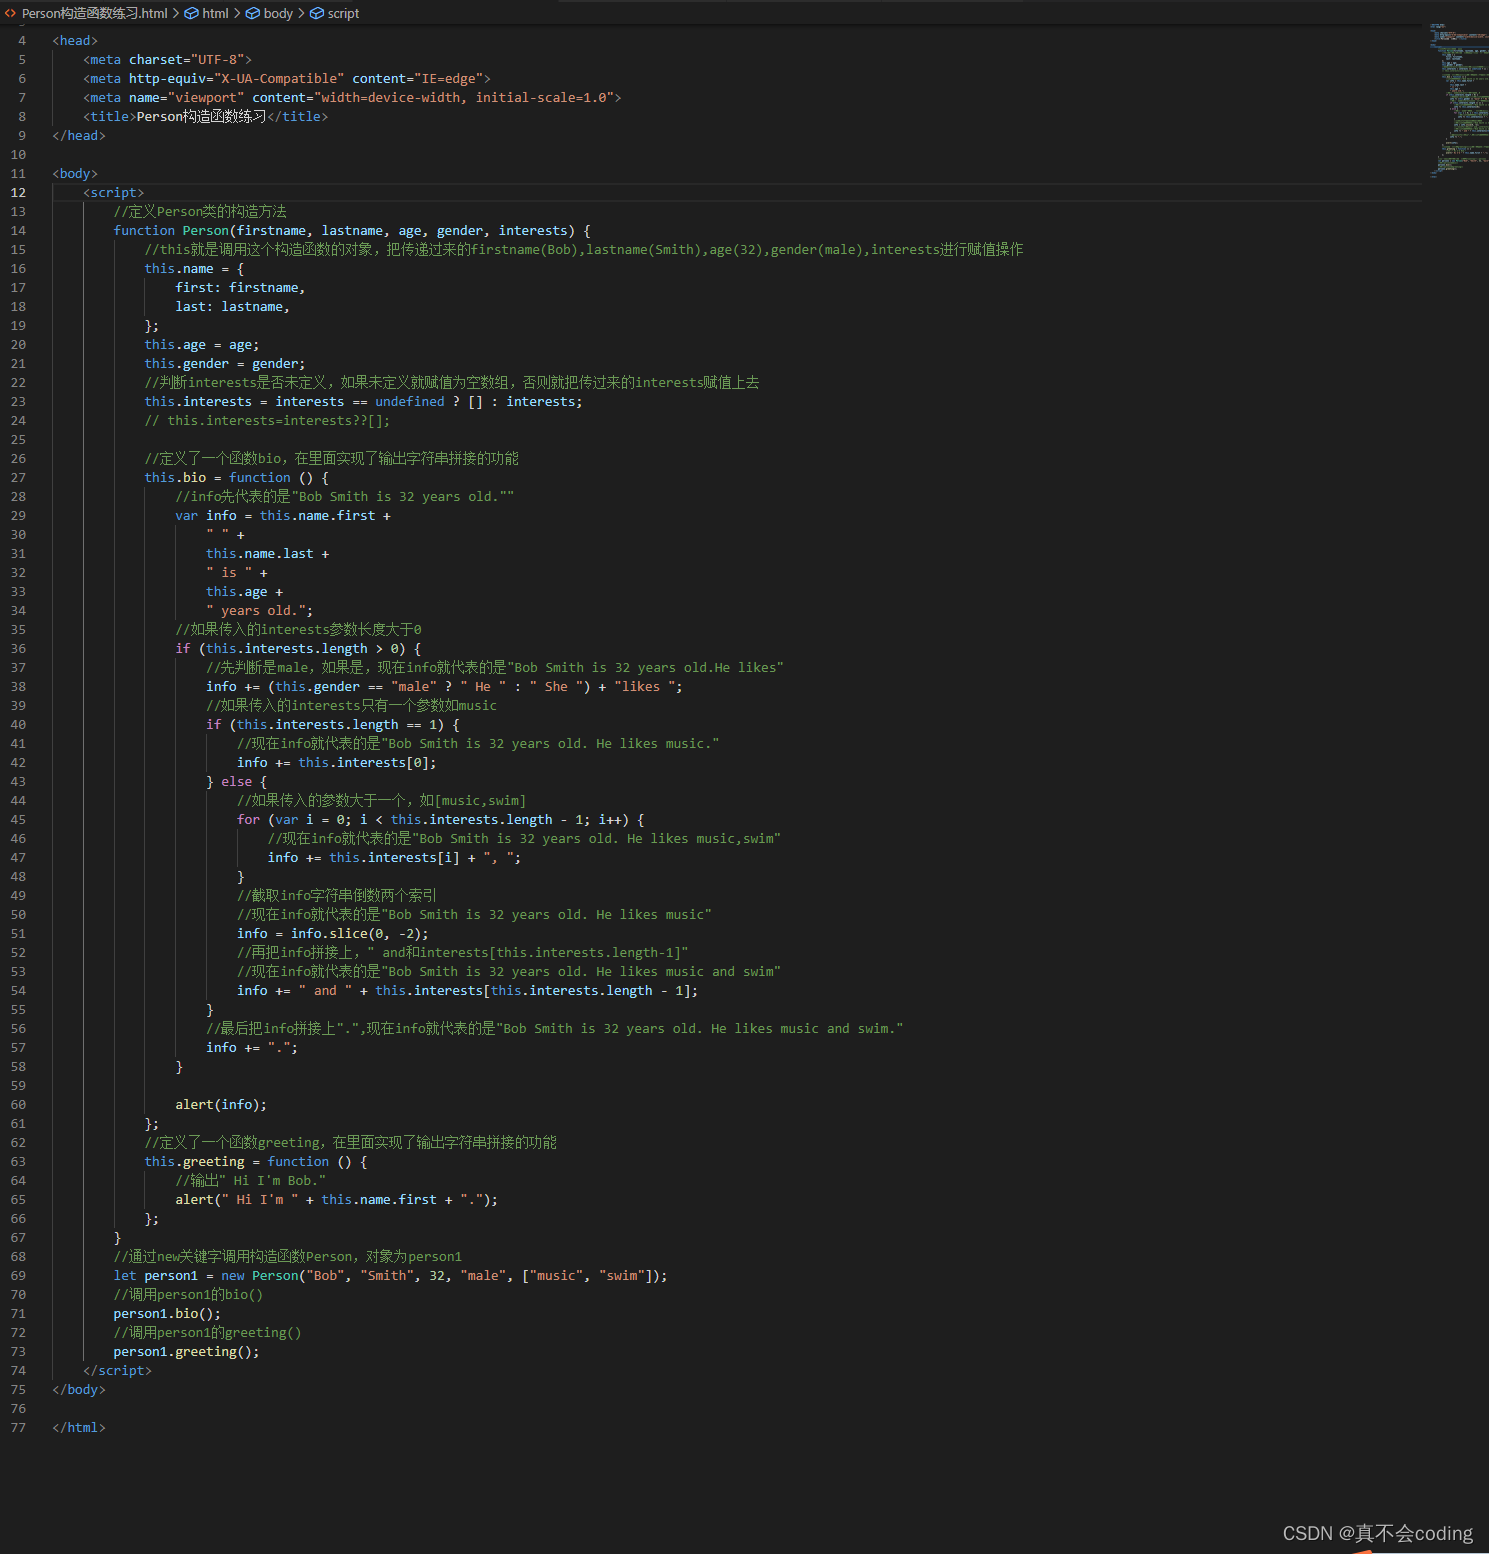Click the gender parameter in Person's signature
This screenshot has height=1554, width=1489.
459,230
